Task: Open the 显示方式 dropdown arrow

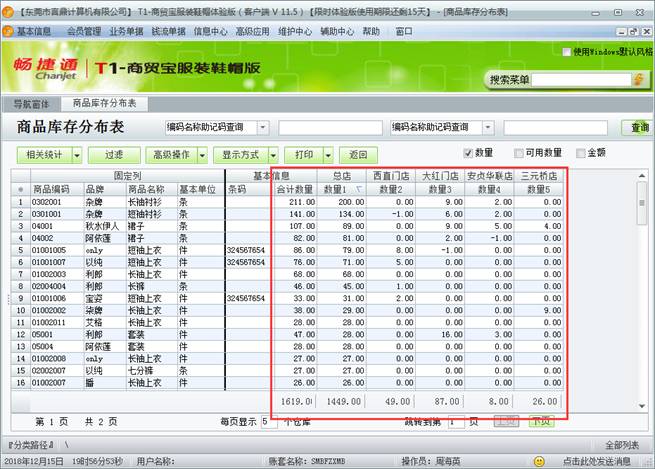Action: (273, 155)
